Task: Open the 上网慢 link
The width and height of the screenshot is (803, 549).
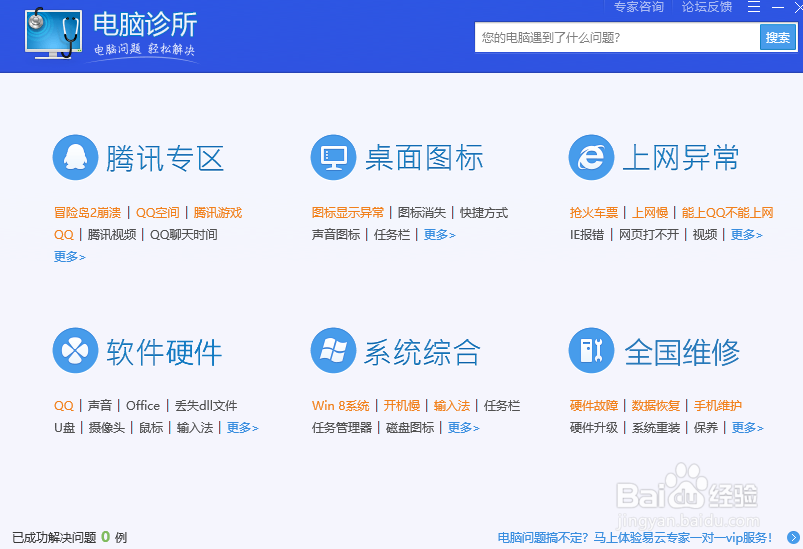Action: [650, 213]
